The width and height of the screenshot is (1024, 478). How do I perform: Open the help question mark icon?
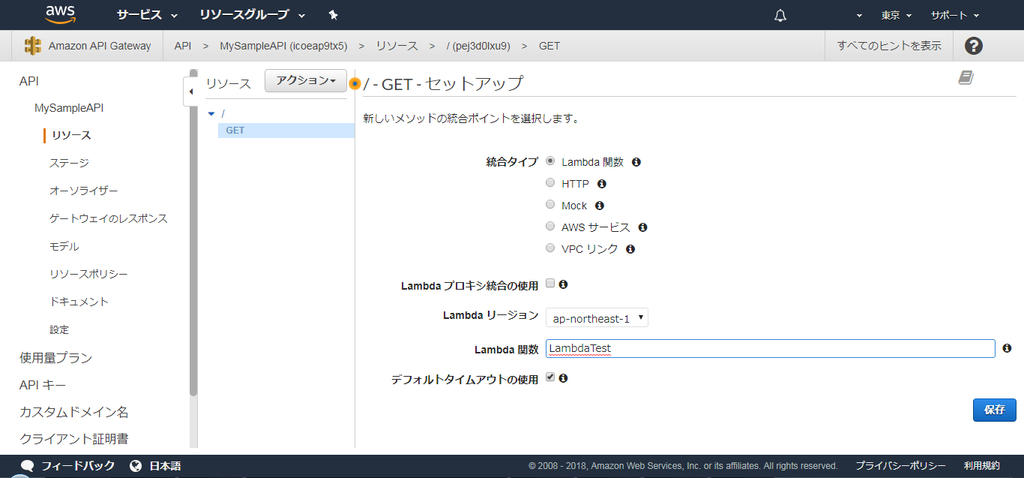click(973, 46)
